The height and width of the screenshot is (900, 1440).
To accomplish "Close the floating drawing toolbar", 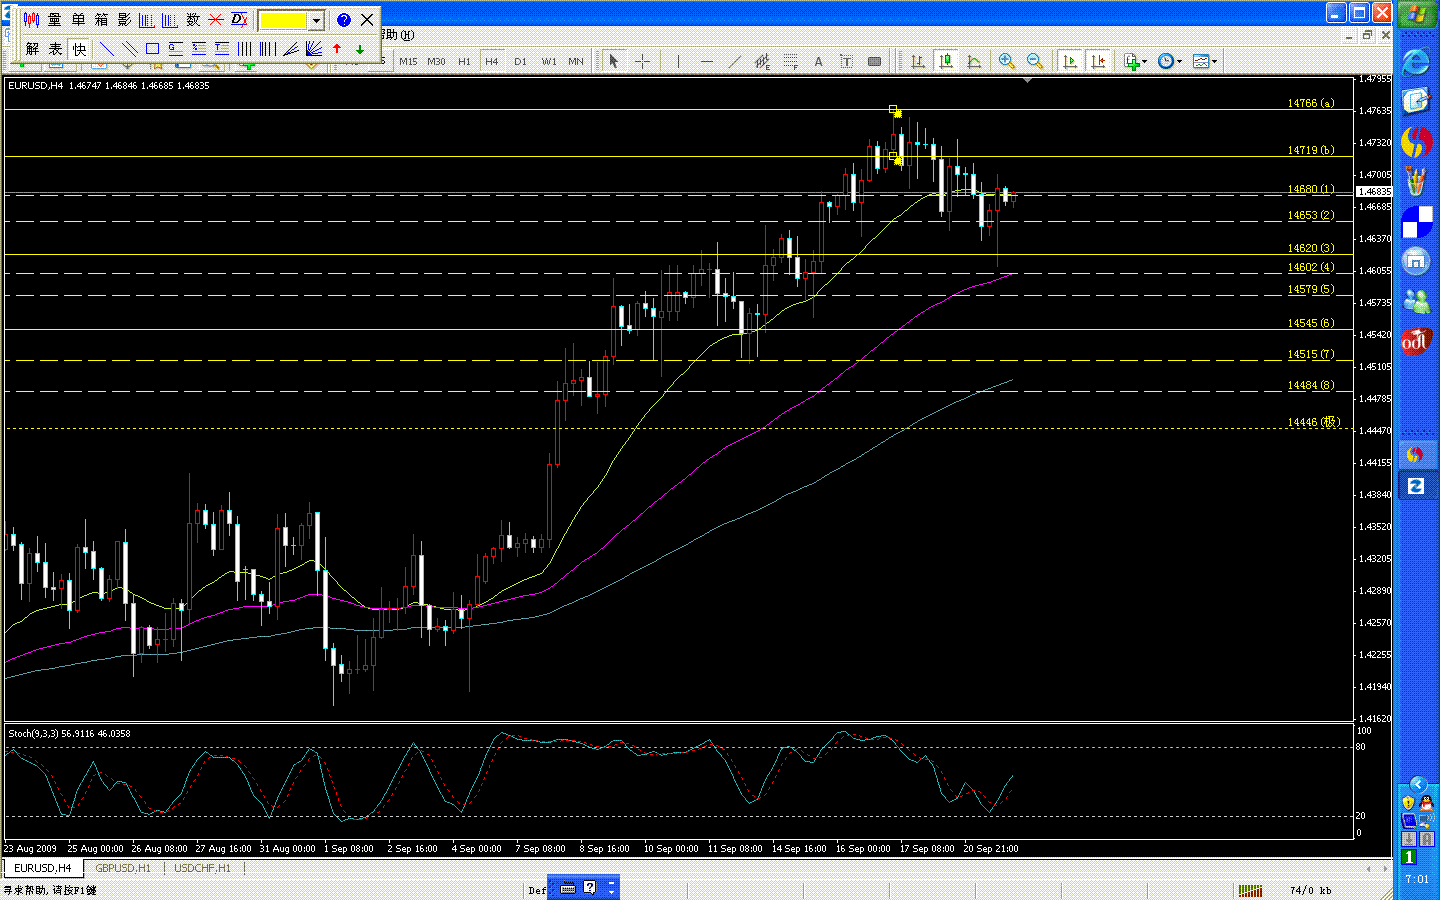I will 367,20.
